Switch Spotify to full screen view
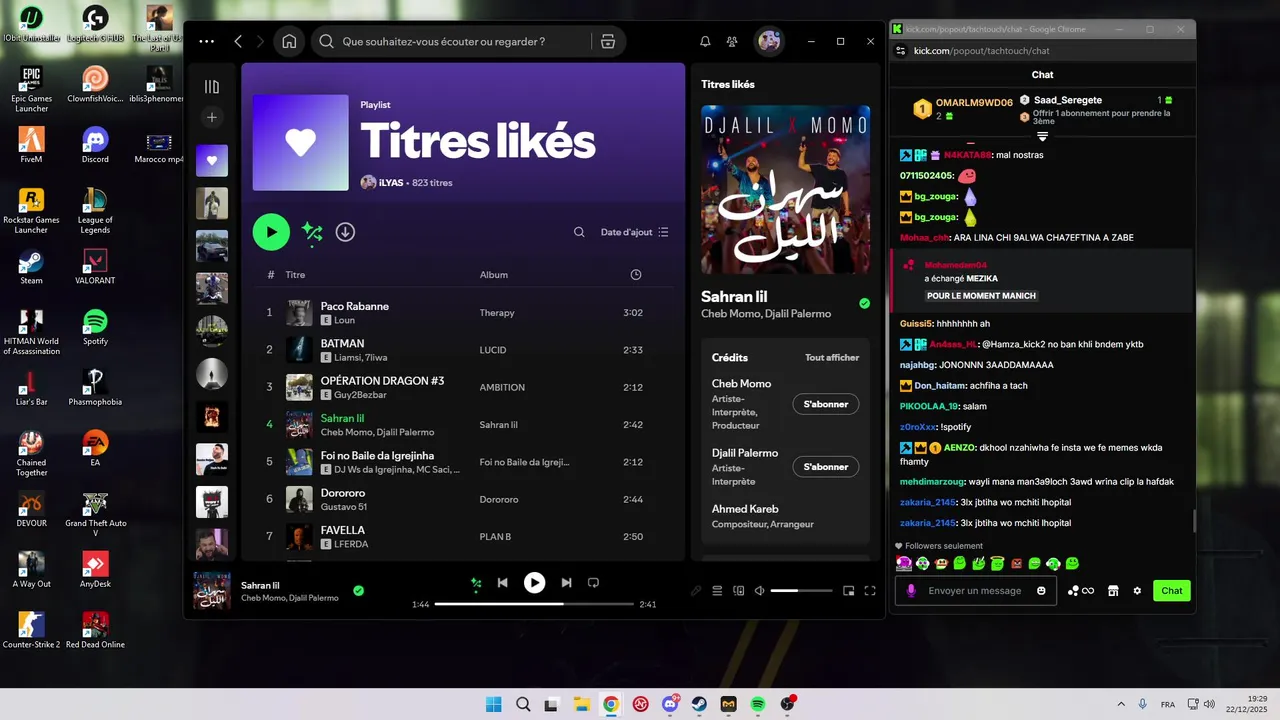Image resolution: width=1280 pixels, height=720 pixels. (x=870, y=591)
